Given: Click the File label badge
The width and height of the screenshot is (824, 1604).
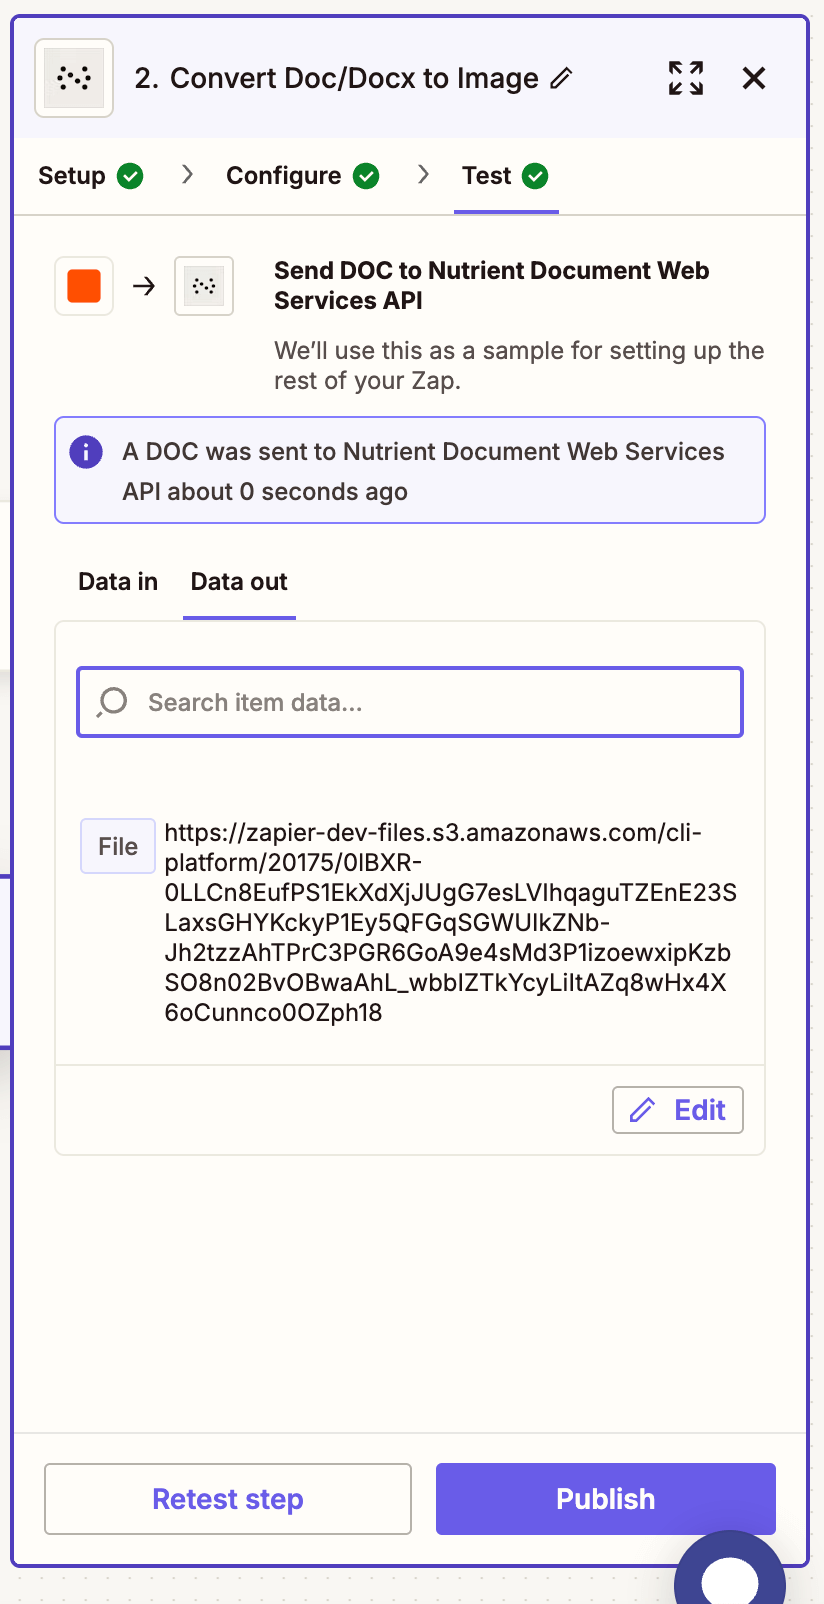Looking at the screenshot, I should tap(118, 846).
